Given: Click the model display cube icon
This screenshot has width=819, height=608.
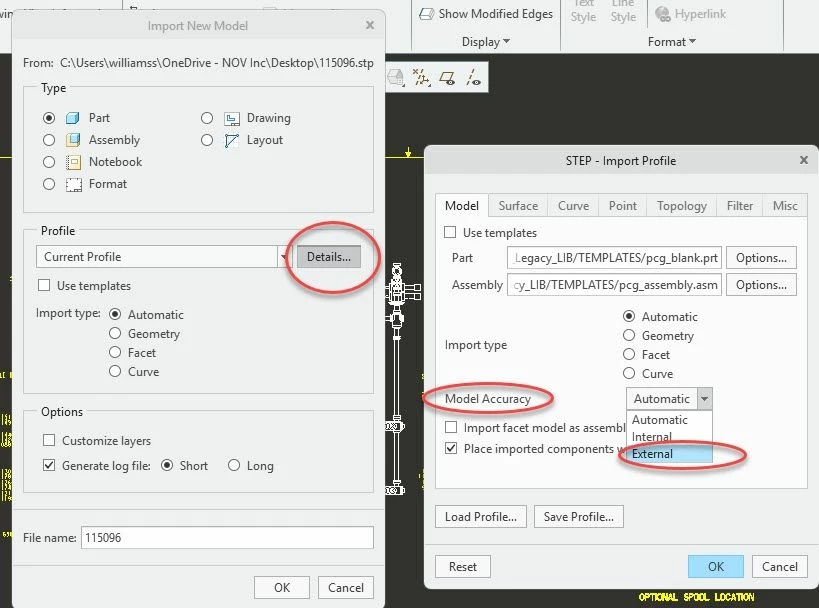Looking at the screenshot, I should [x=395, y=78].
